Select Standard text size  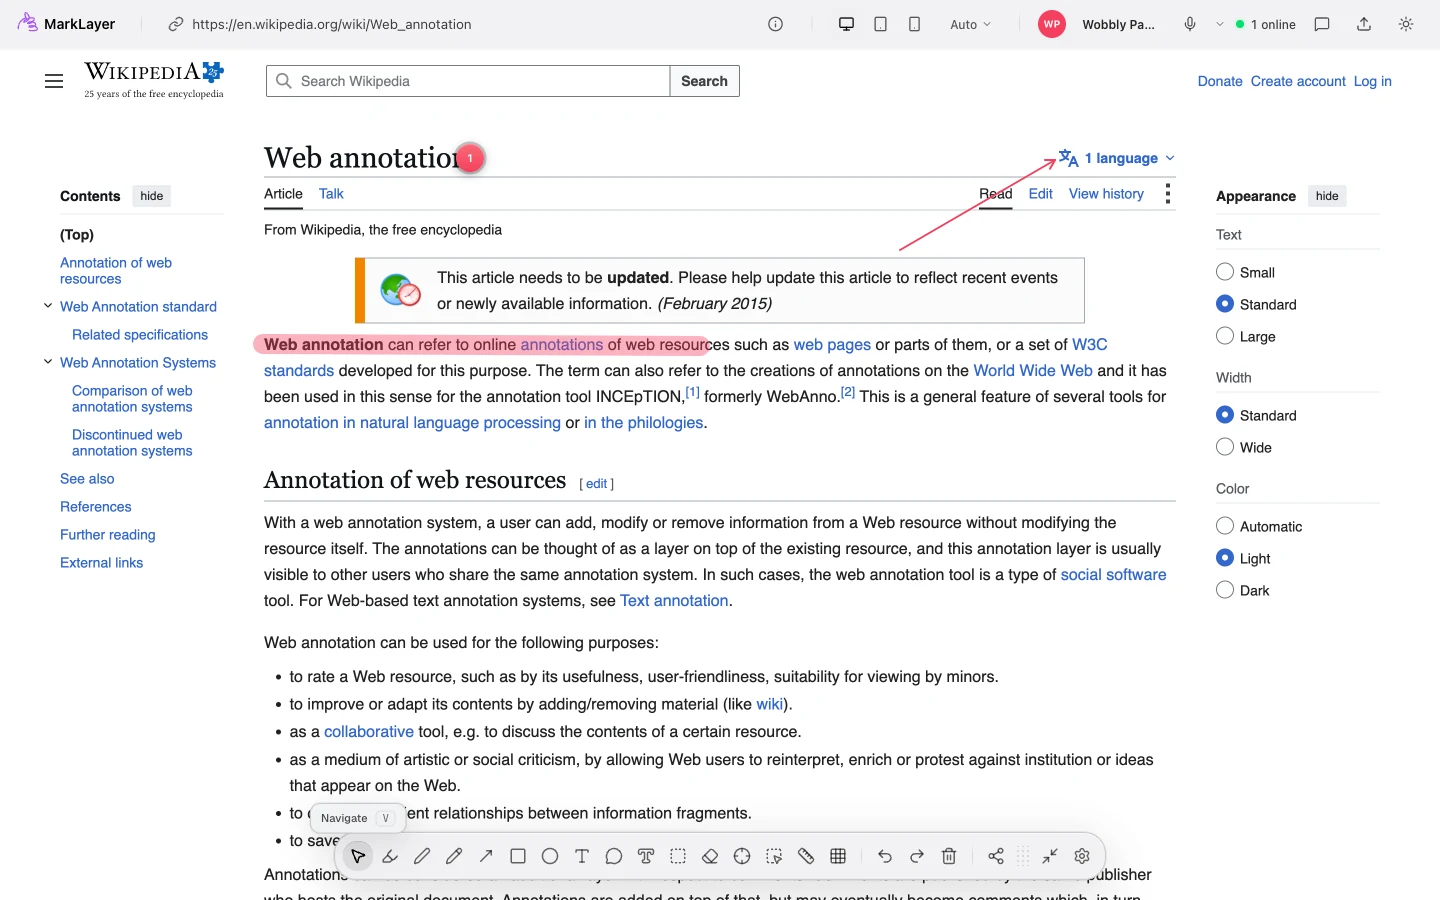[x=1225, y=304]
